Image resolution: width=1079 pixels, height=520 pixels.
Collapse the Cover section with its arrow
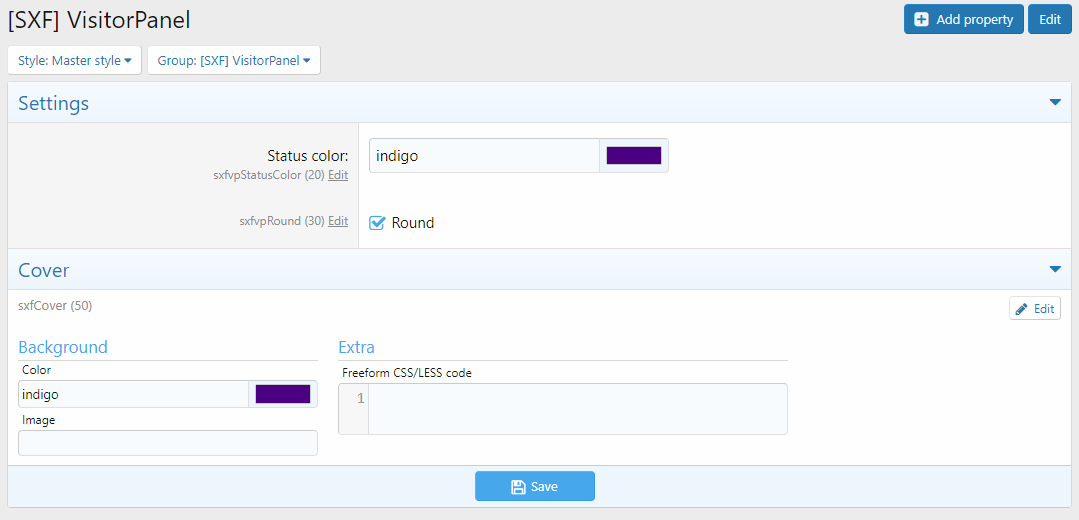(1054, 269)
